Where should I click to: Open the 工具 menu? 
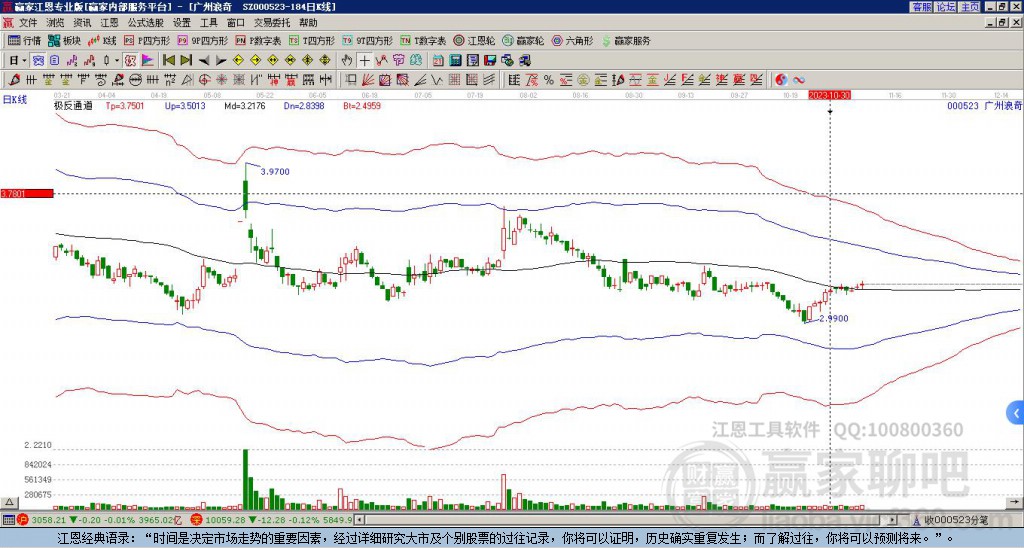[x=208, y=23]
